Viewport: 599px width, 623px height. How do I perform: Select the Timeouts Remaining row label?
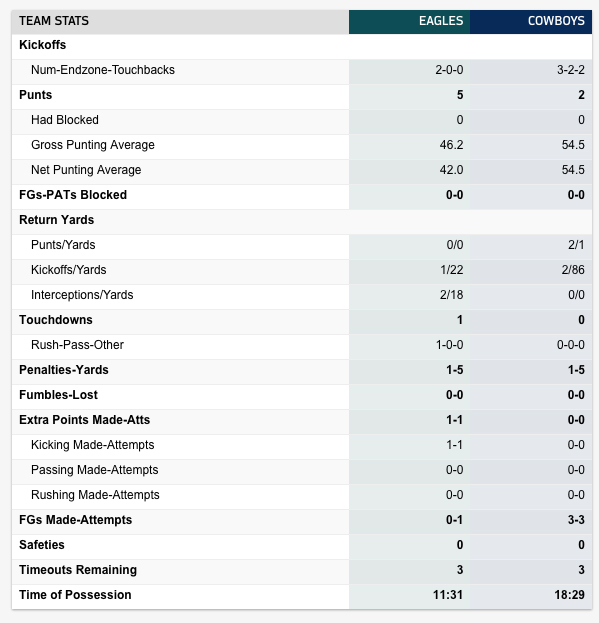[x=78, y=570]
